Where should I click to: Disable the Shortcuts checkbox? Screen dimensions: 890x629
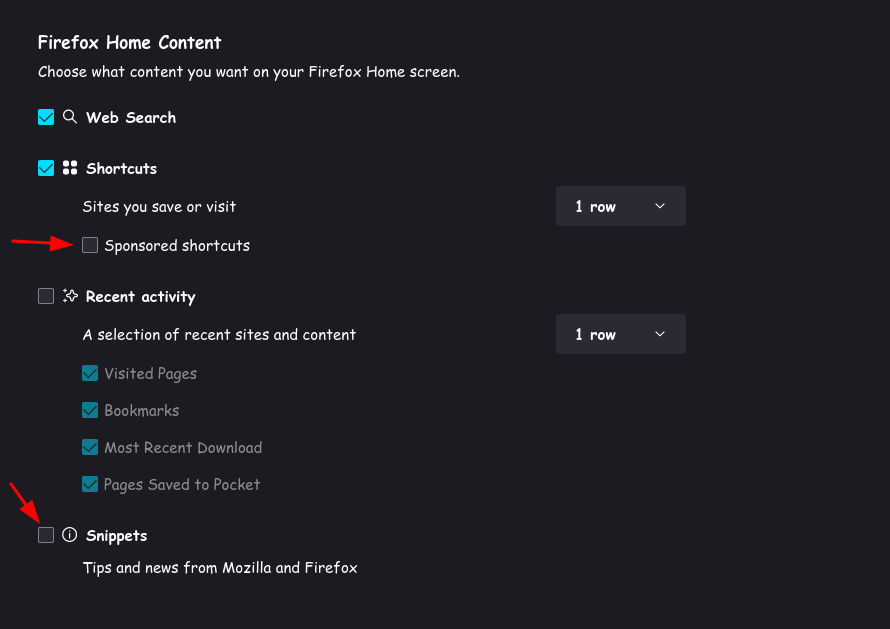tap(46, 168)
